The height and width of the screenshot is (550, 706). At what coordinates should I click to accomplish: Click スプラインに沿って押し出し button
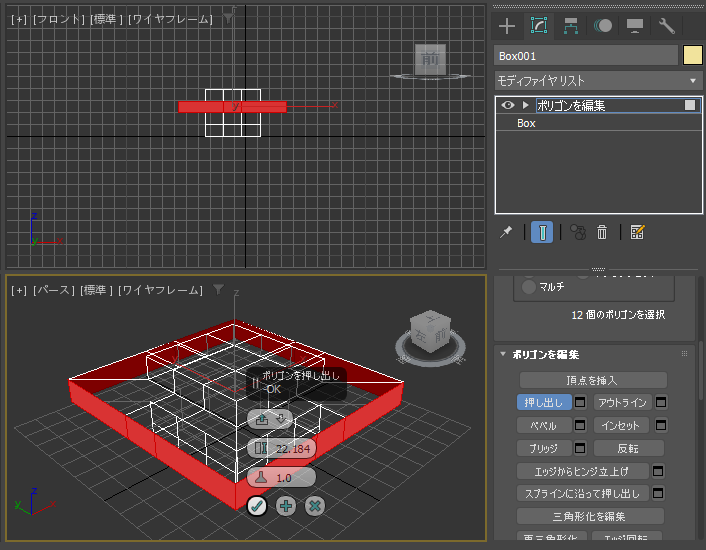point(583,493)
